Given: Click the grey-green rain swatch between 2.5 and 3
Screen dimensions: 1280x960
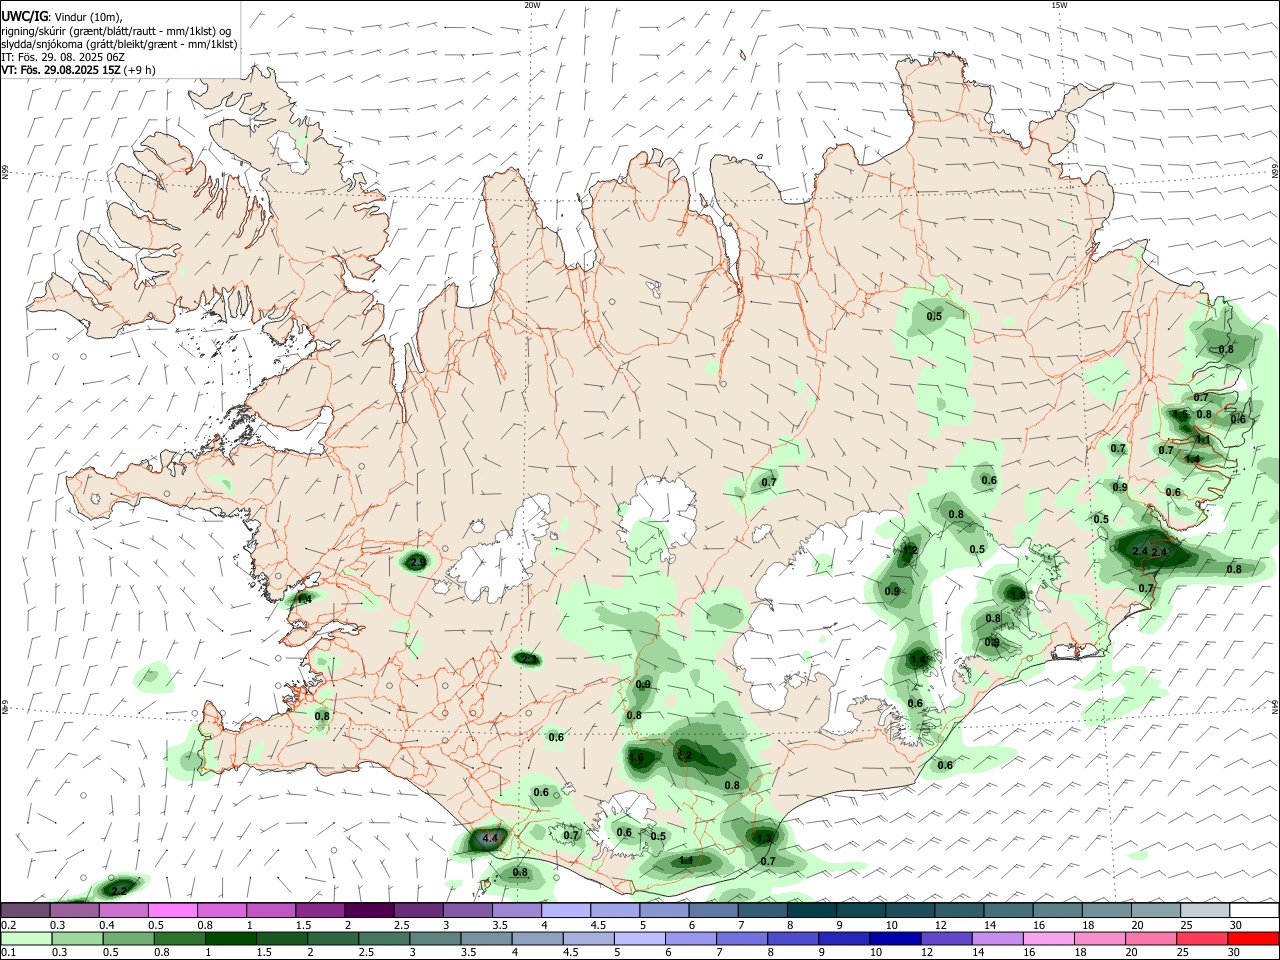Looking at the screenshot, I should (384, 938).
